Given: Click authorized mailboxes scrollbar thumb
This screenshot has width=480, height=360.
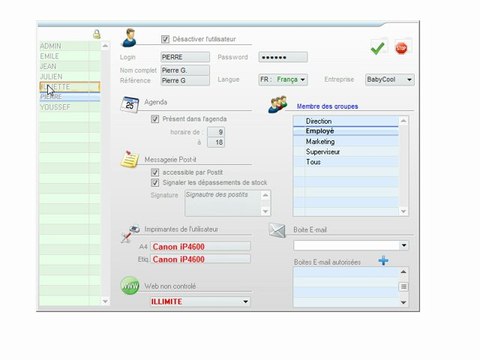Looking at the screenshot, I should pyautogui.click(x=403, y=287).
